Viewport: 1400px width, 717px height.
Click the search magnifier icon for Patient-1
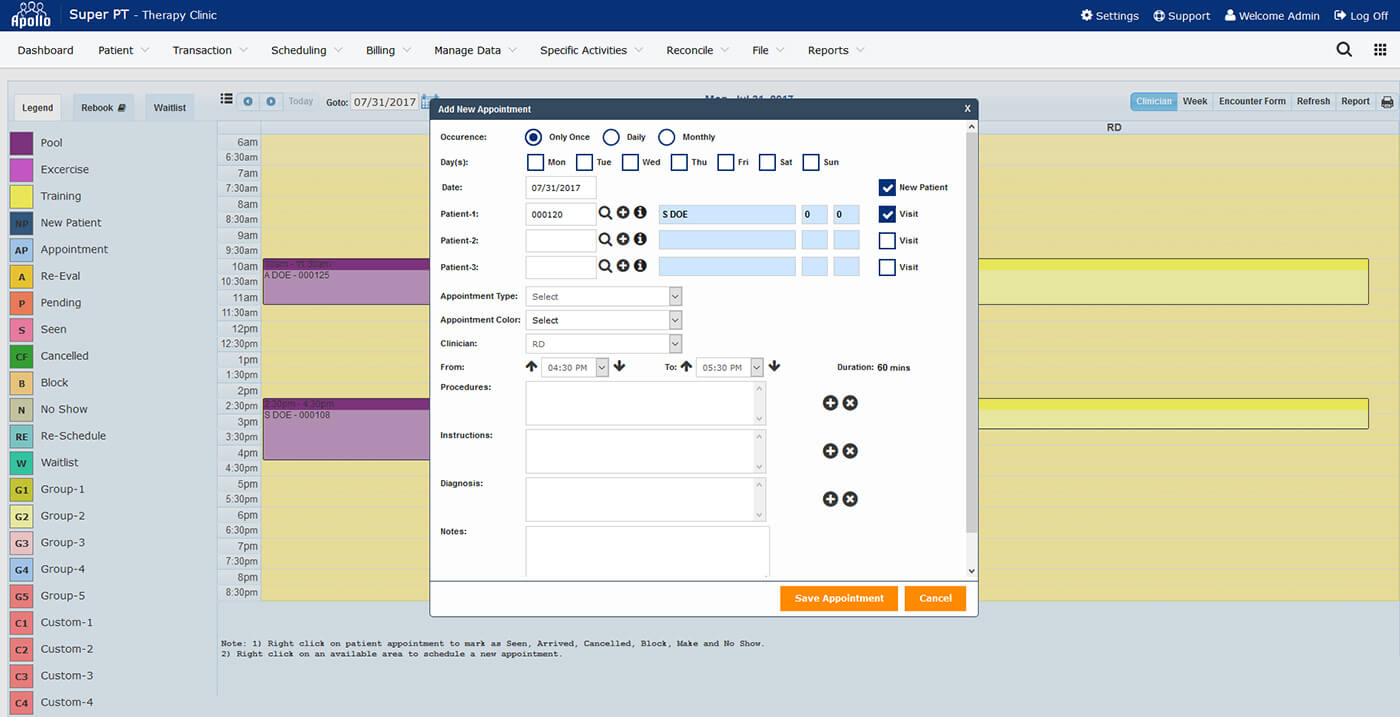[x=605, y=213]
